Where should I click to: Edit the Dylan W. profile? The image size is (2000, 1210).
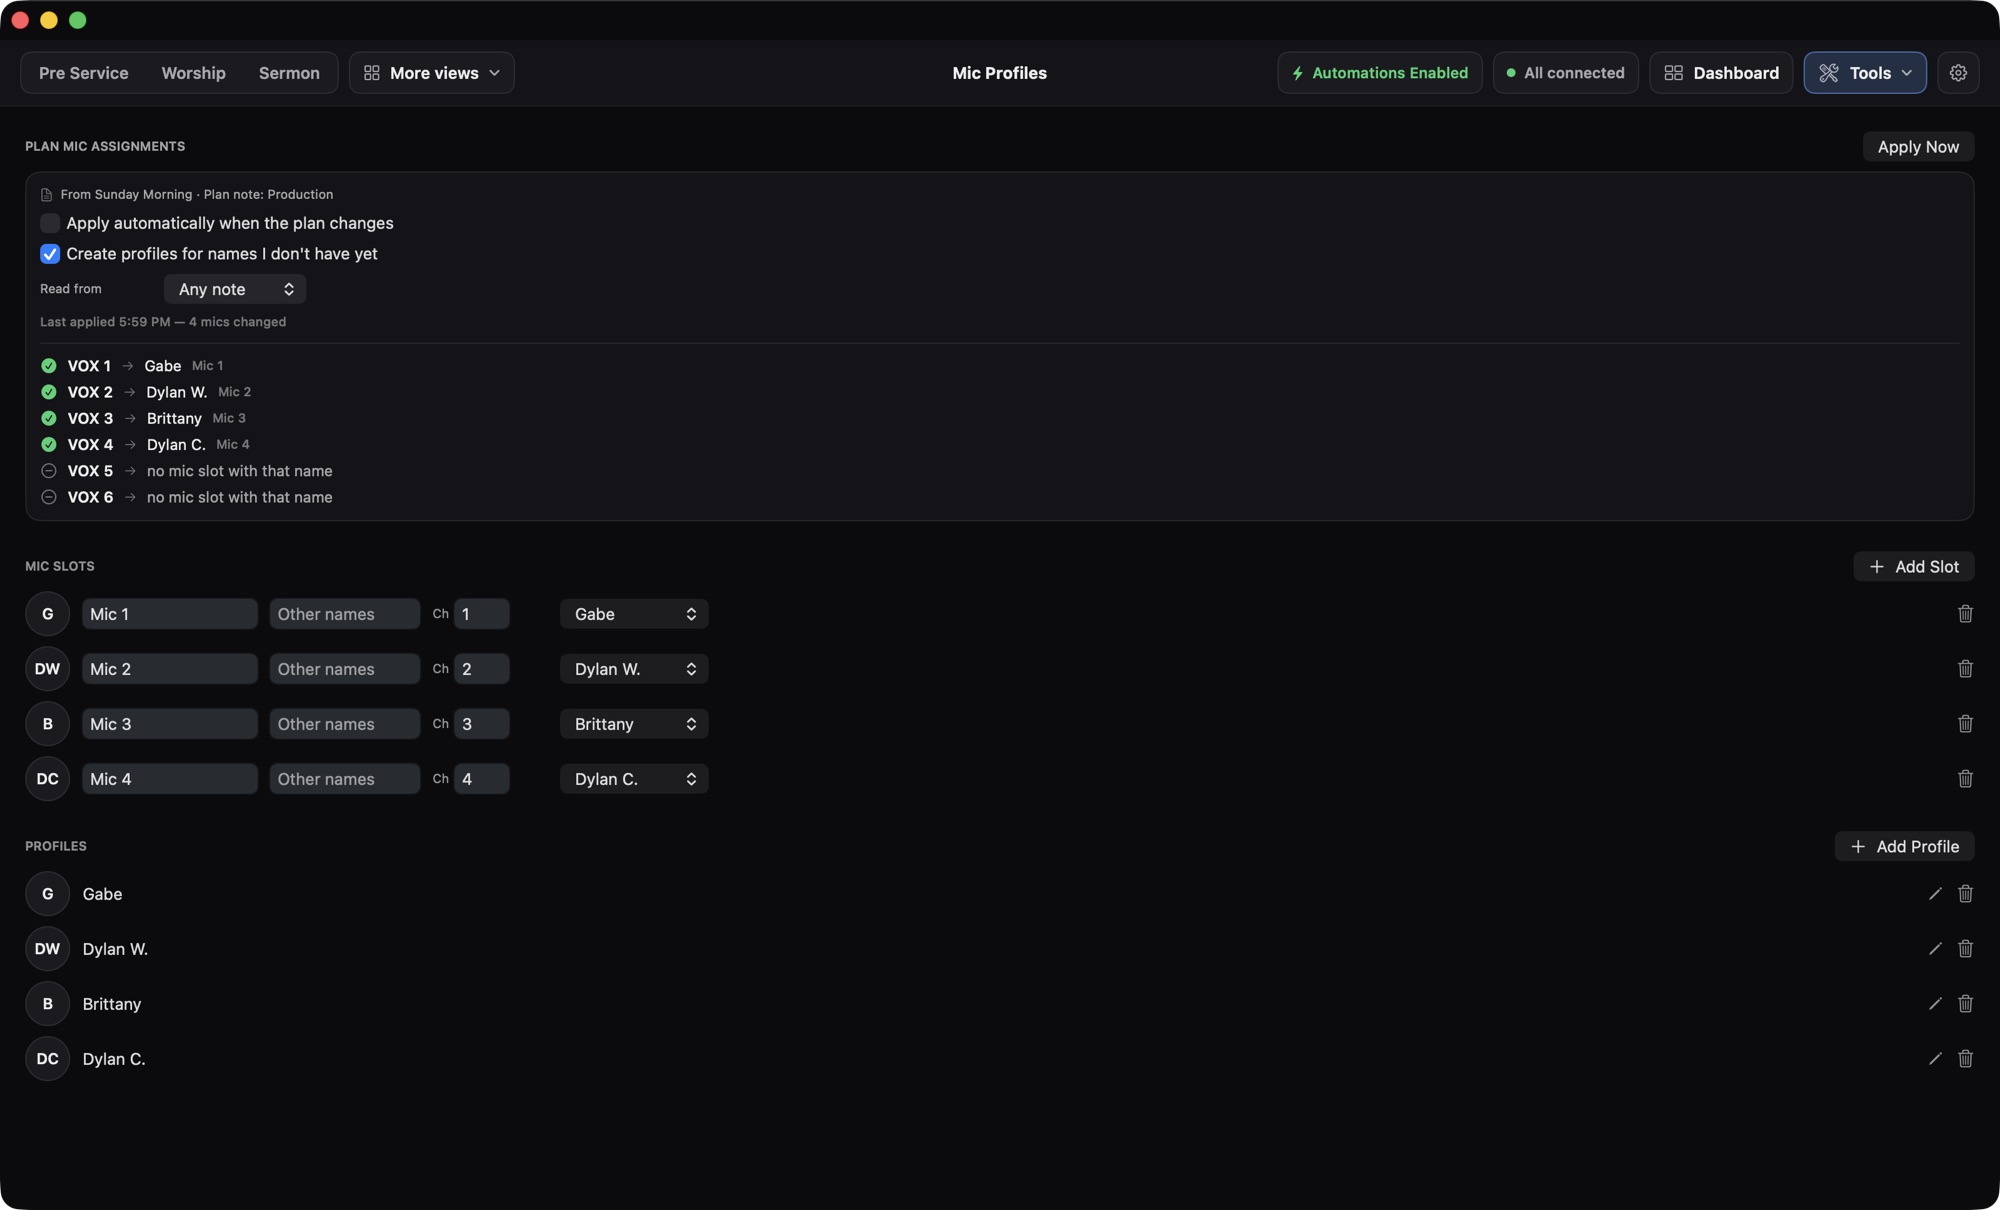tap(1935, 949)
